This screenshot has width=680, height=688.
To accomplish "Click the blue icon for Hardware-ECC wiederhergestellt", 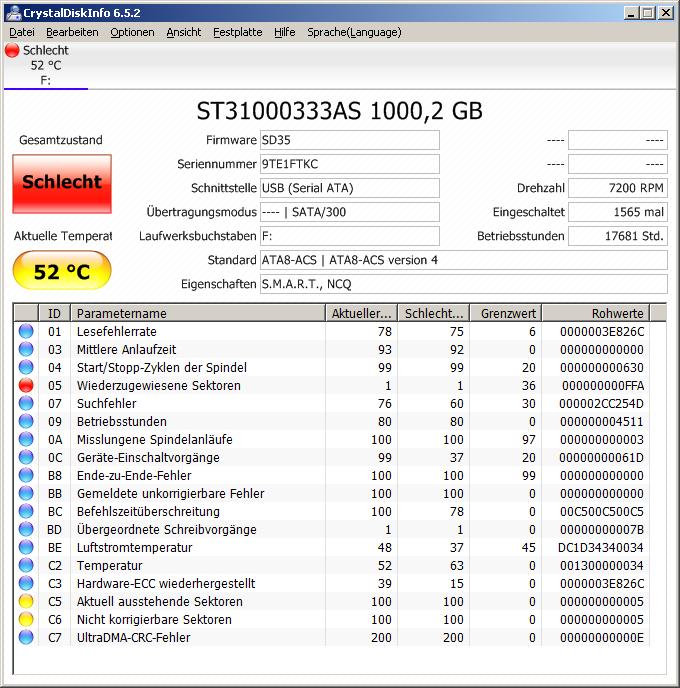I will pos(26,583).
